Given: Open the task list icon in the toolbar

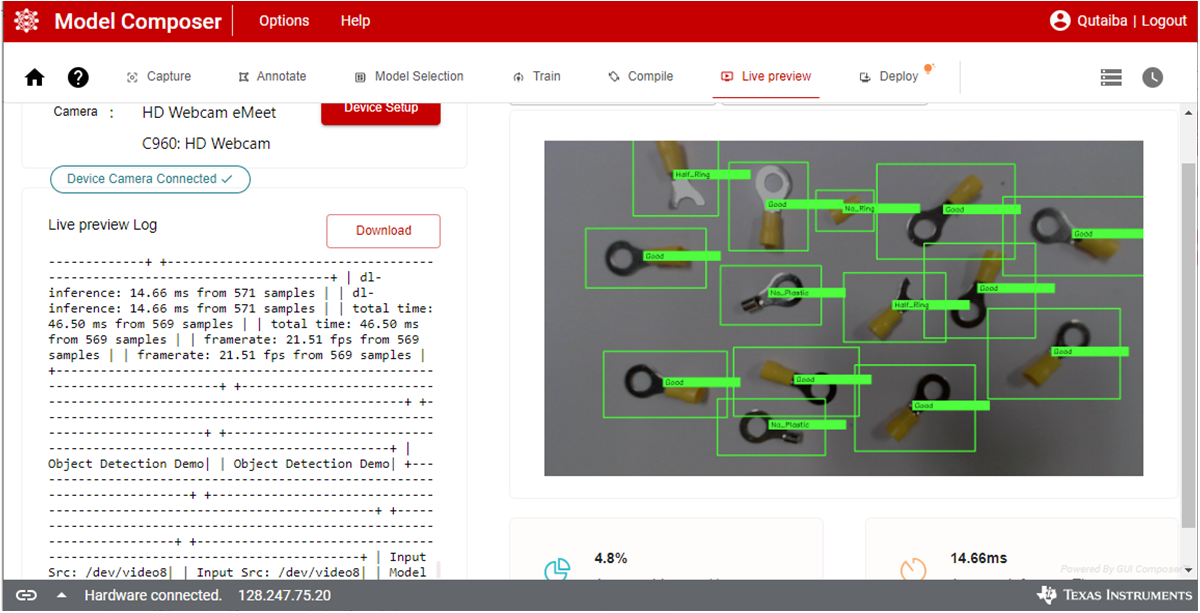Looking at the screenshot, I should pyautogui.click(x=1110, y=77).
